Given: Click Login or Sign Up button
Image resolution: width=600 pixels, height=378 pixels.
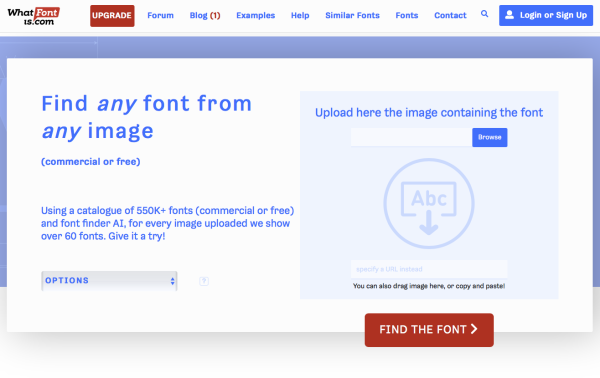Looking at the screenshot, I should pos(546,15).
